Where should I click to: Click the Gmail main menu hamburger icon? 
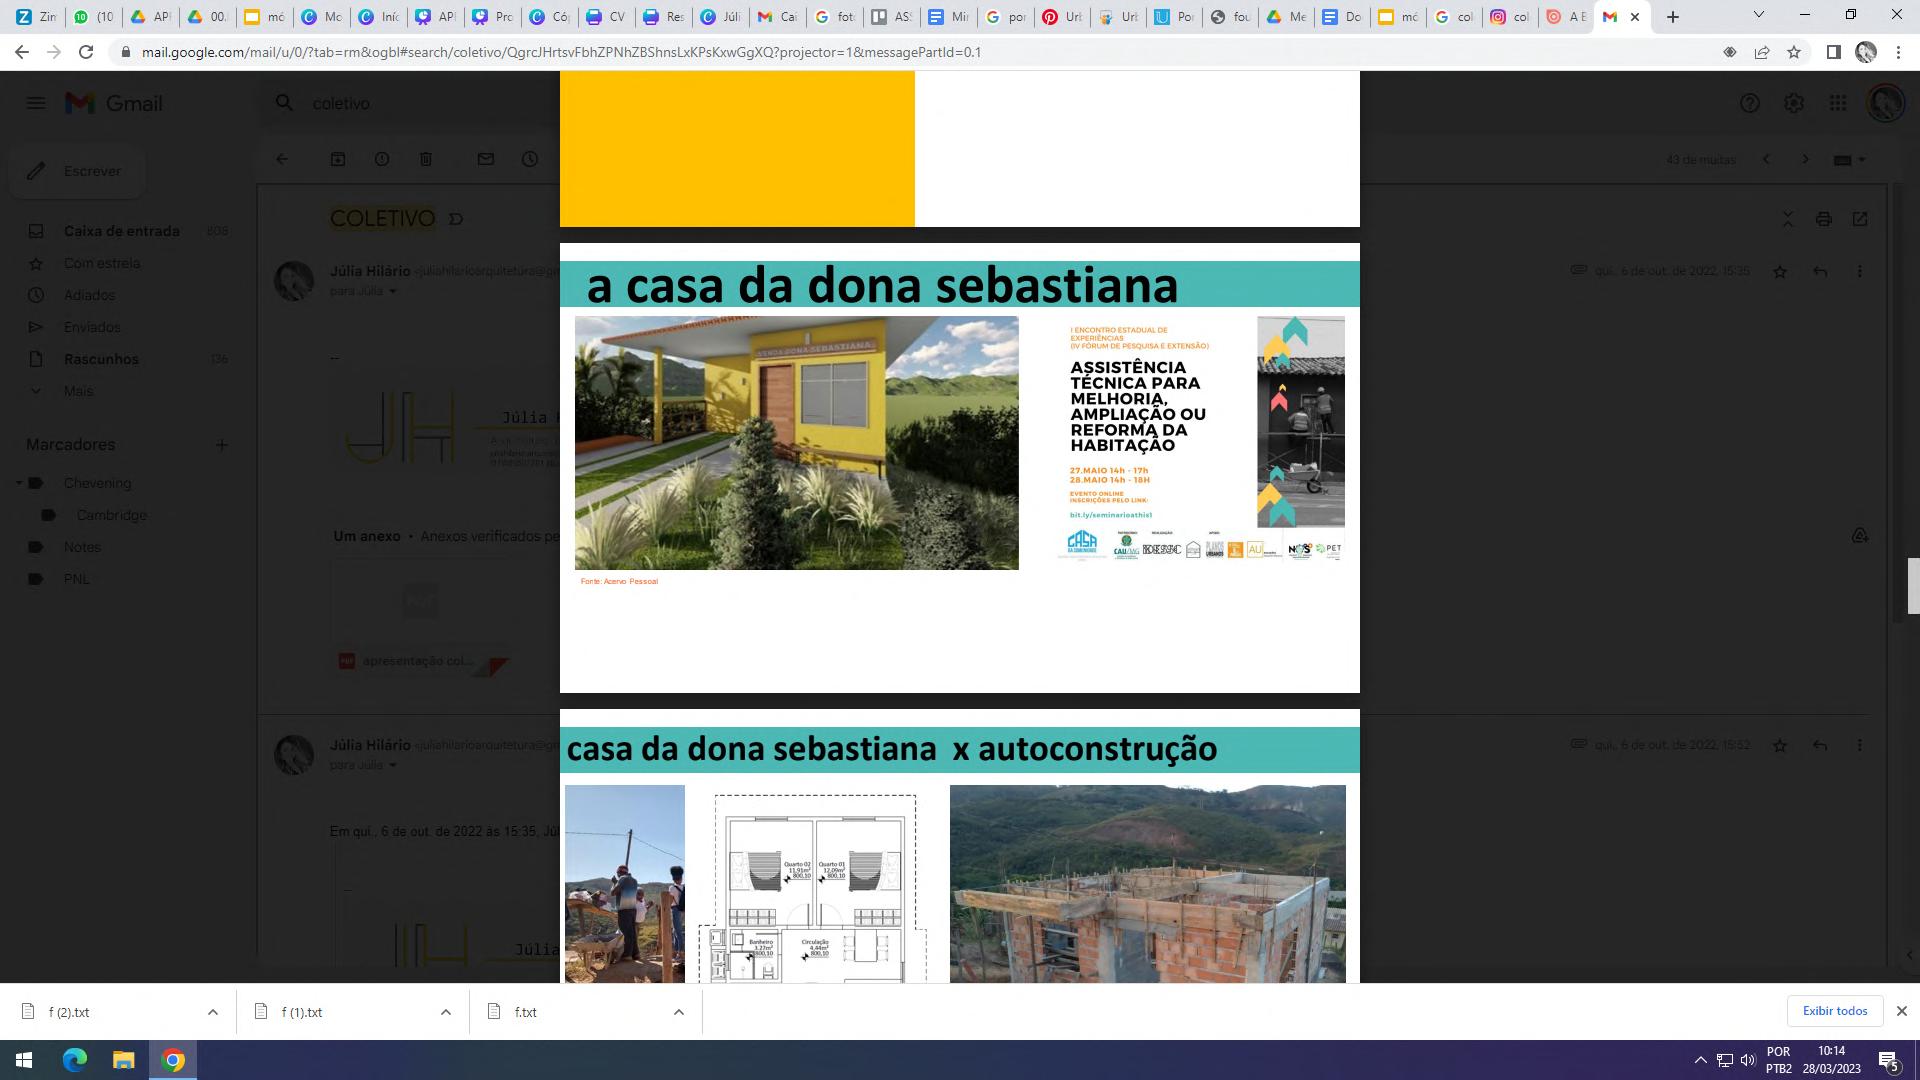(36, 103)
